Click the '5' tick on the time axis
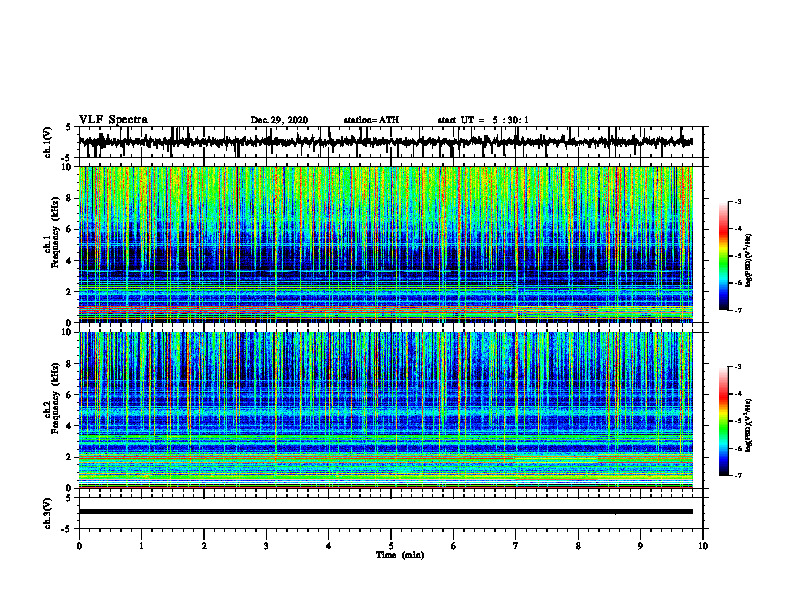 tap(391, 546)
